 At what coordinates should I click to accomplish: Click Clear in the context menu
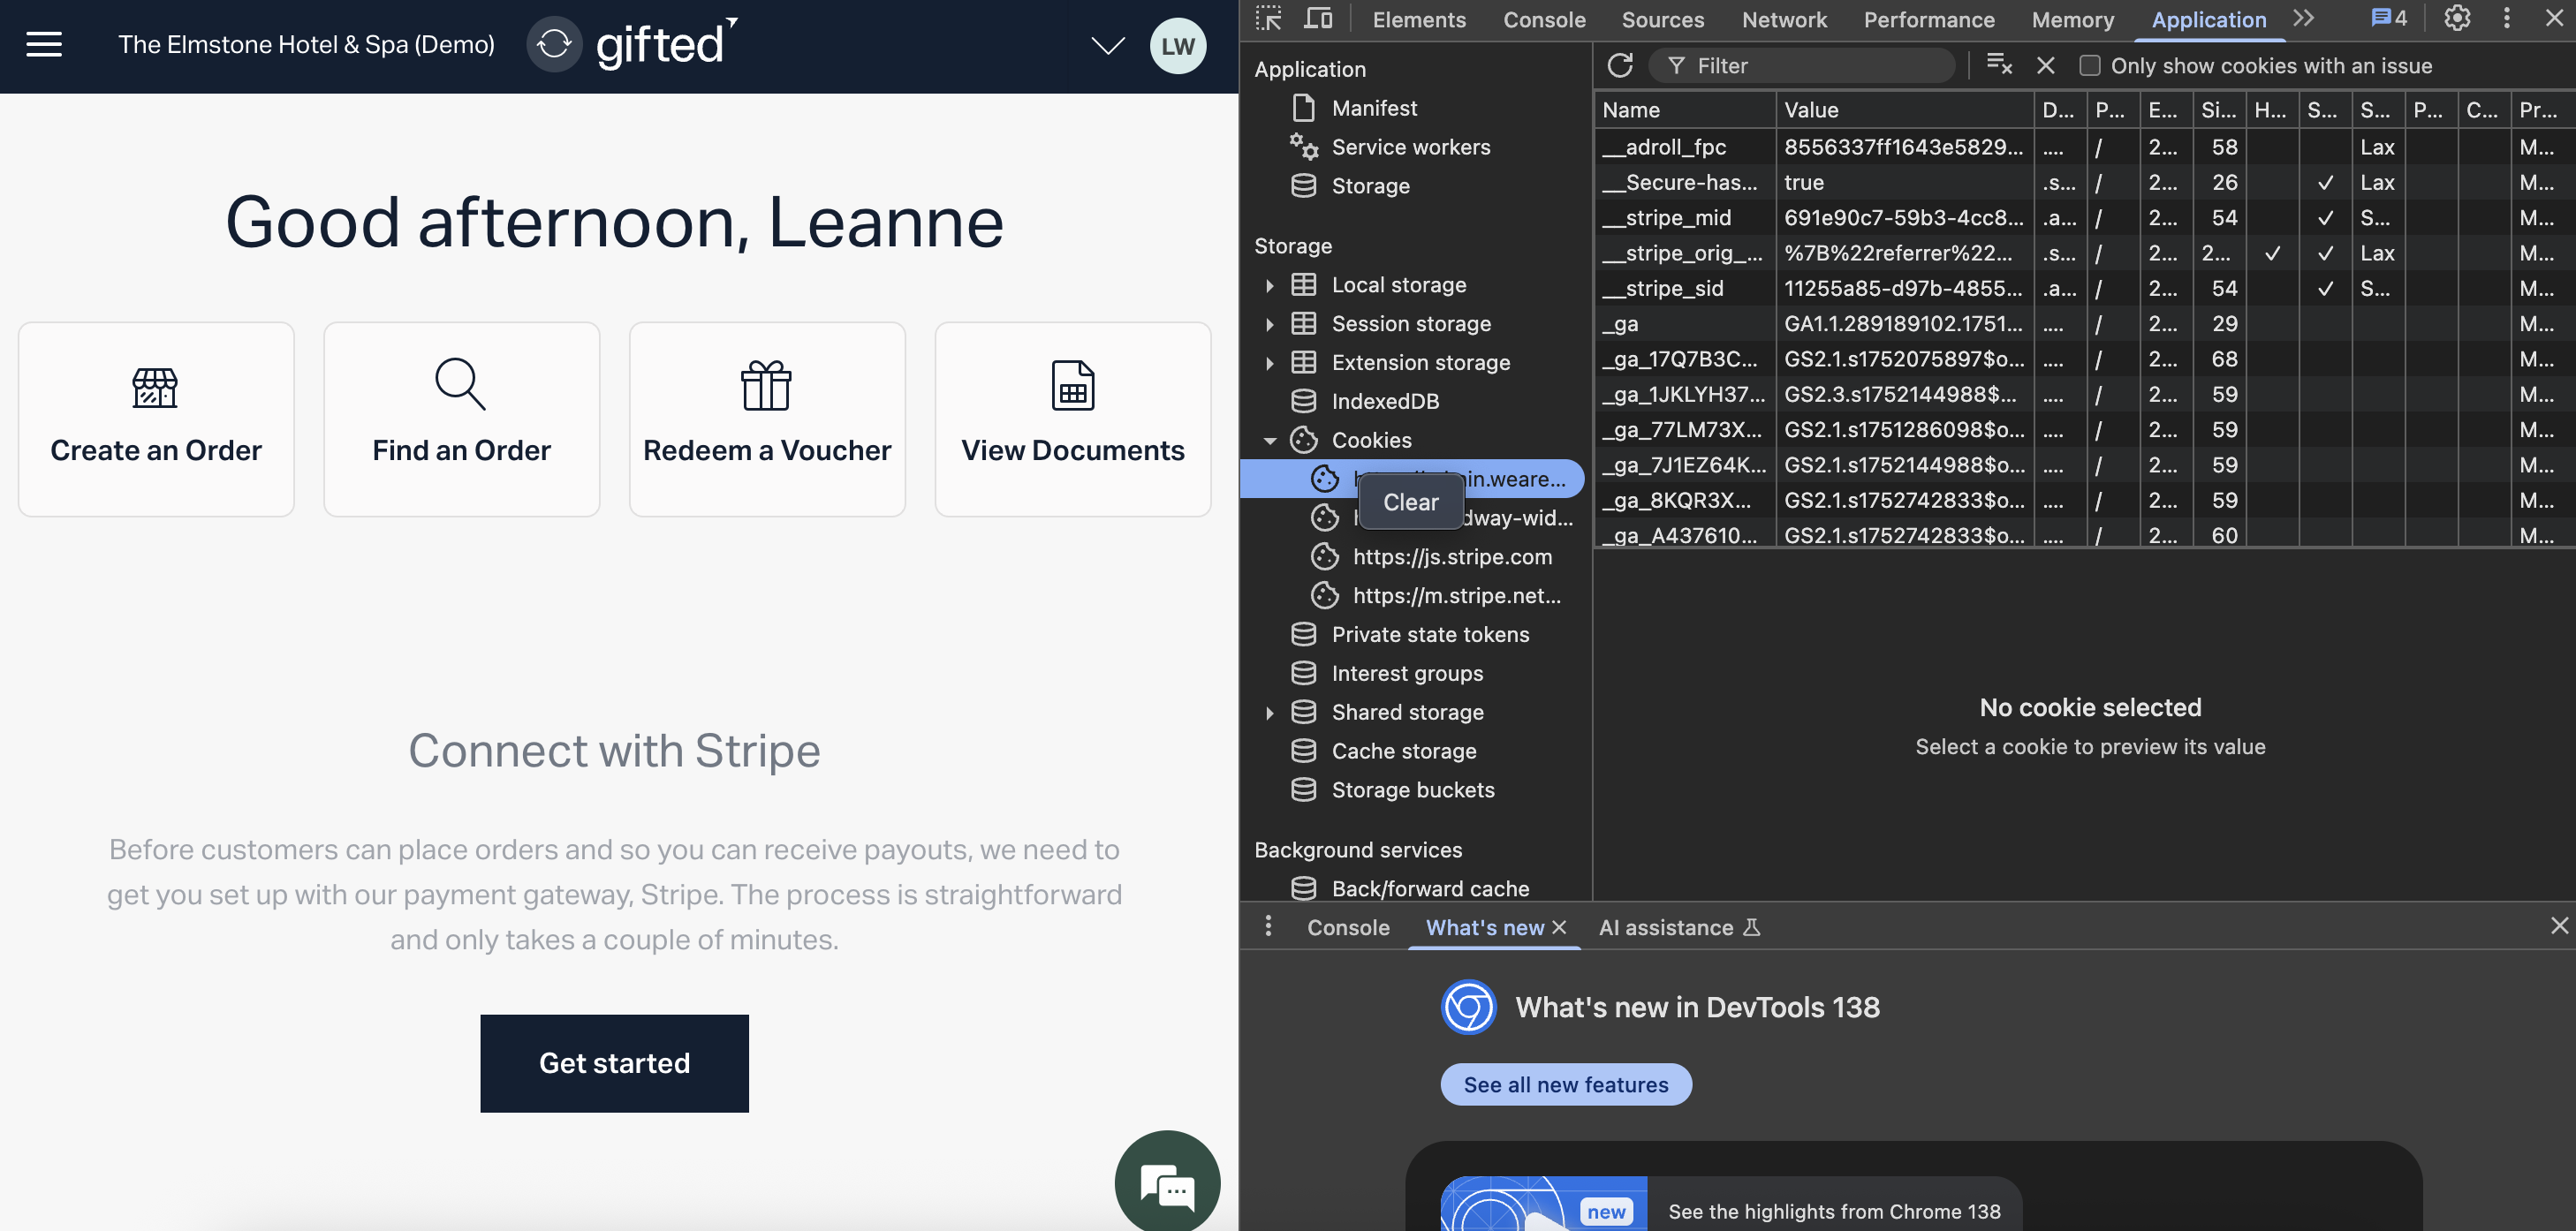tap(1410, 503)
